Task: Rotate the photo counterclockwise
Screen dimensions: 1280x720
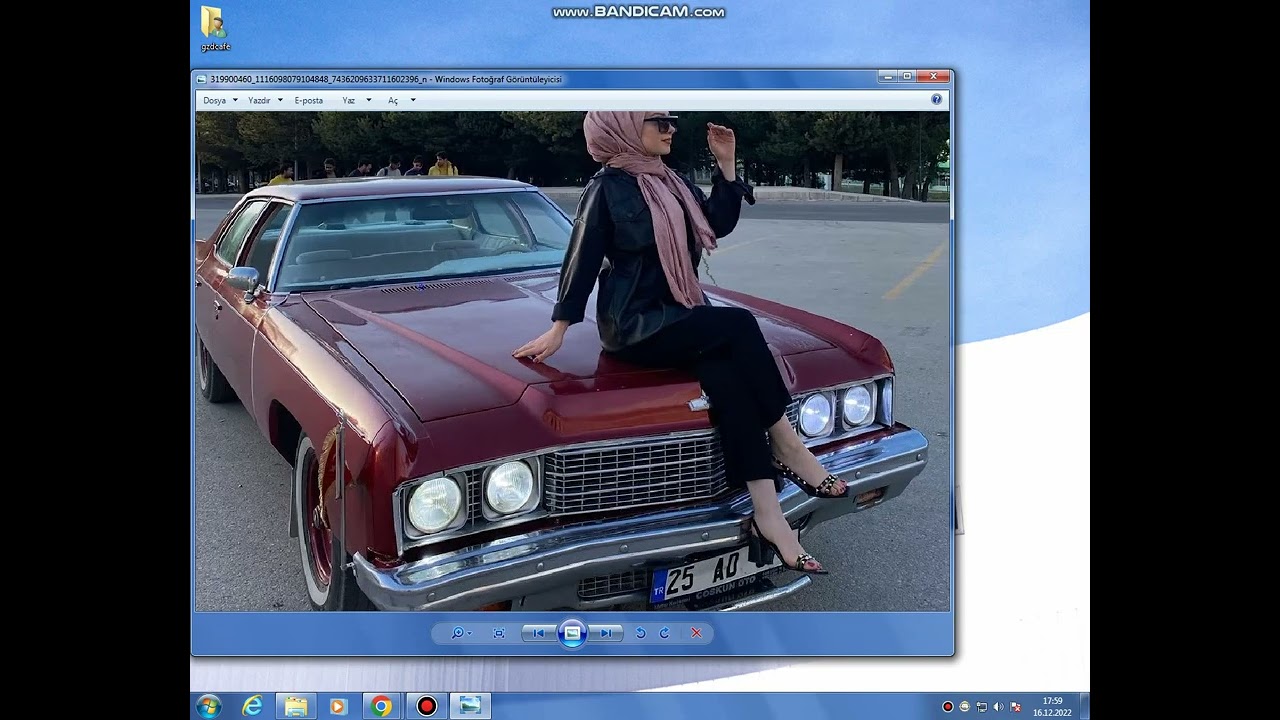Action: click(640, 633)
